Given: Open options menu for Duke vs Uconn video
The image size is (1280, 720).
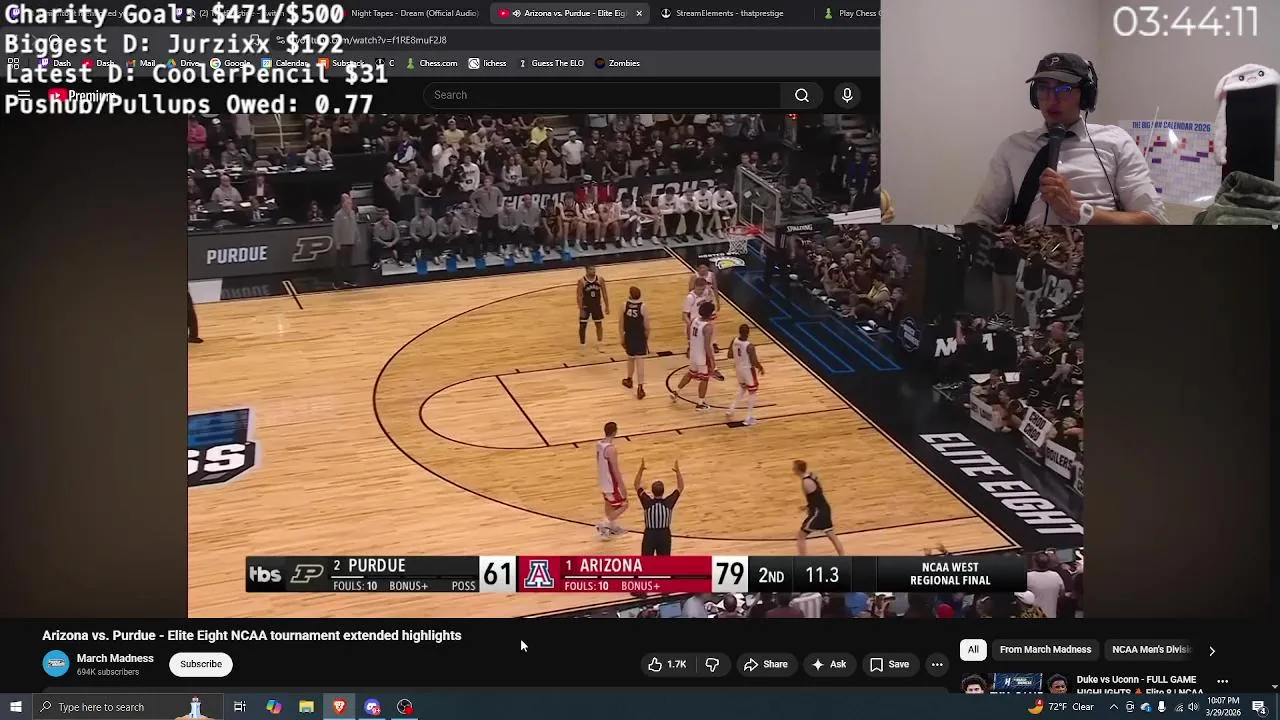Looking at the screenshot, I should 1222,681.
